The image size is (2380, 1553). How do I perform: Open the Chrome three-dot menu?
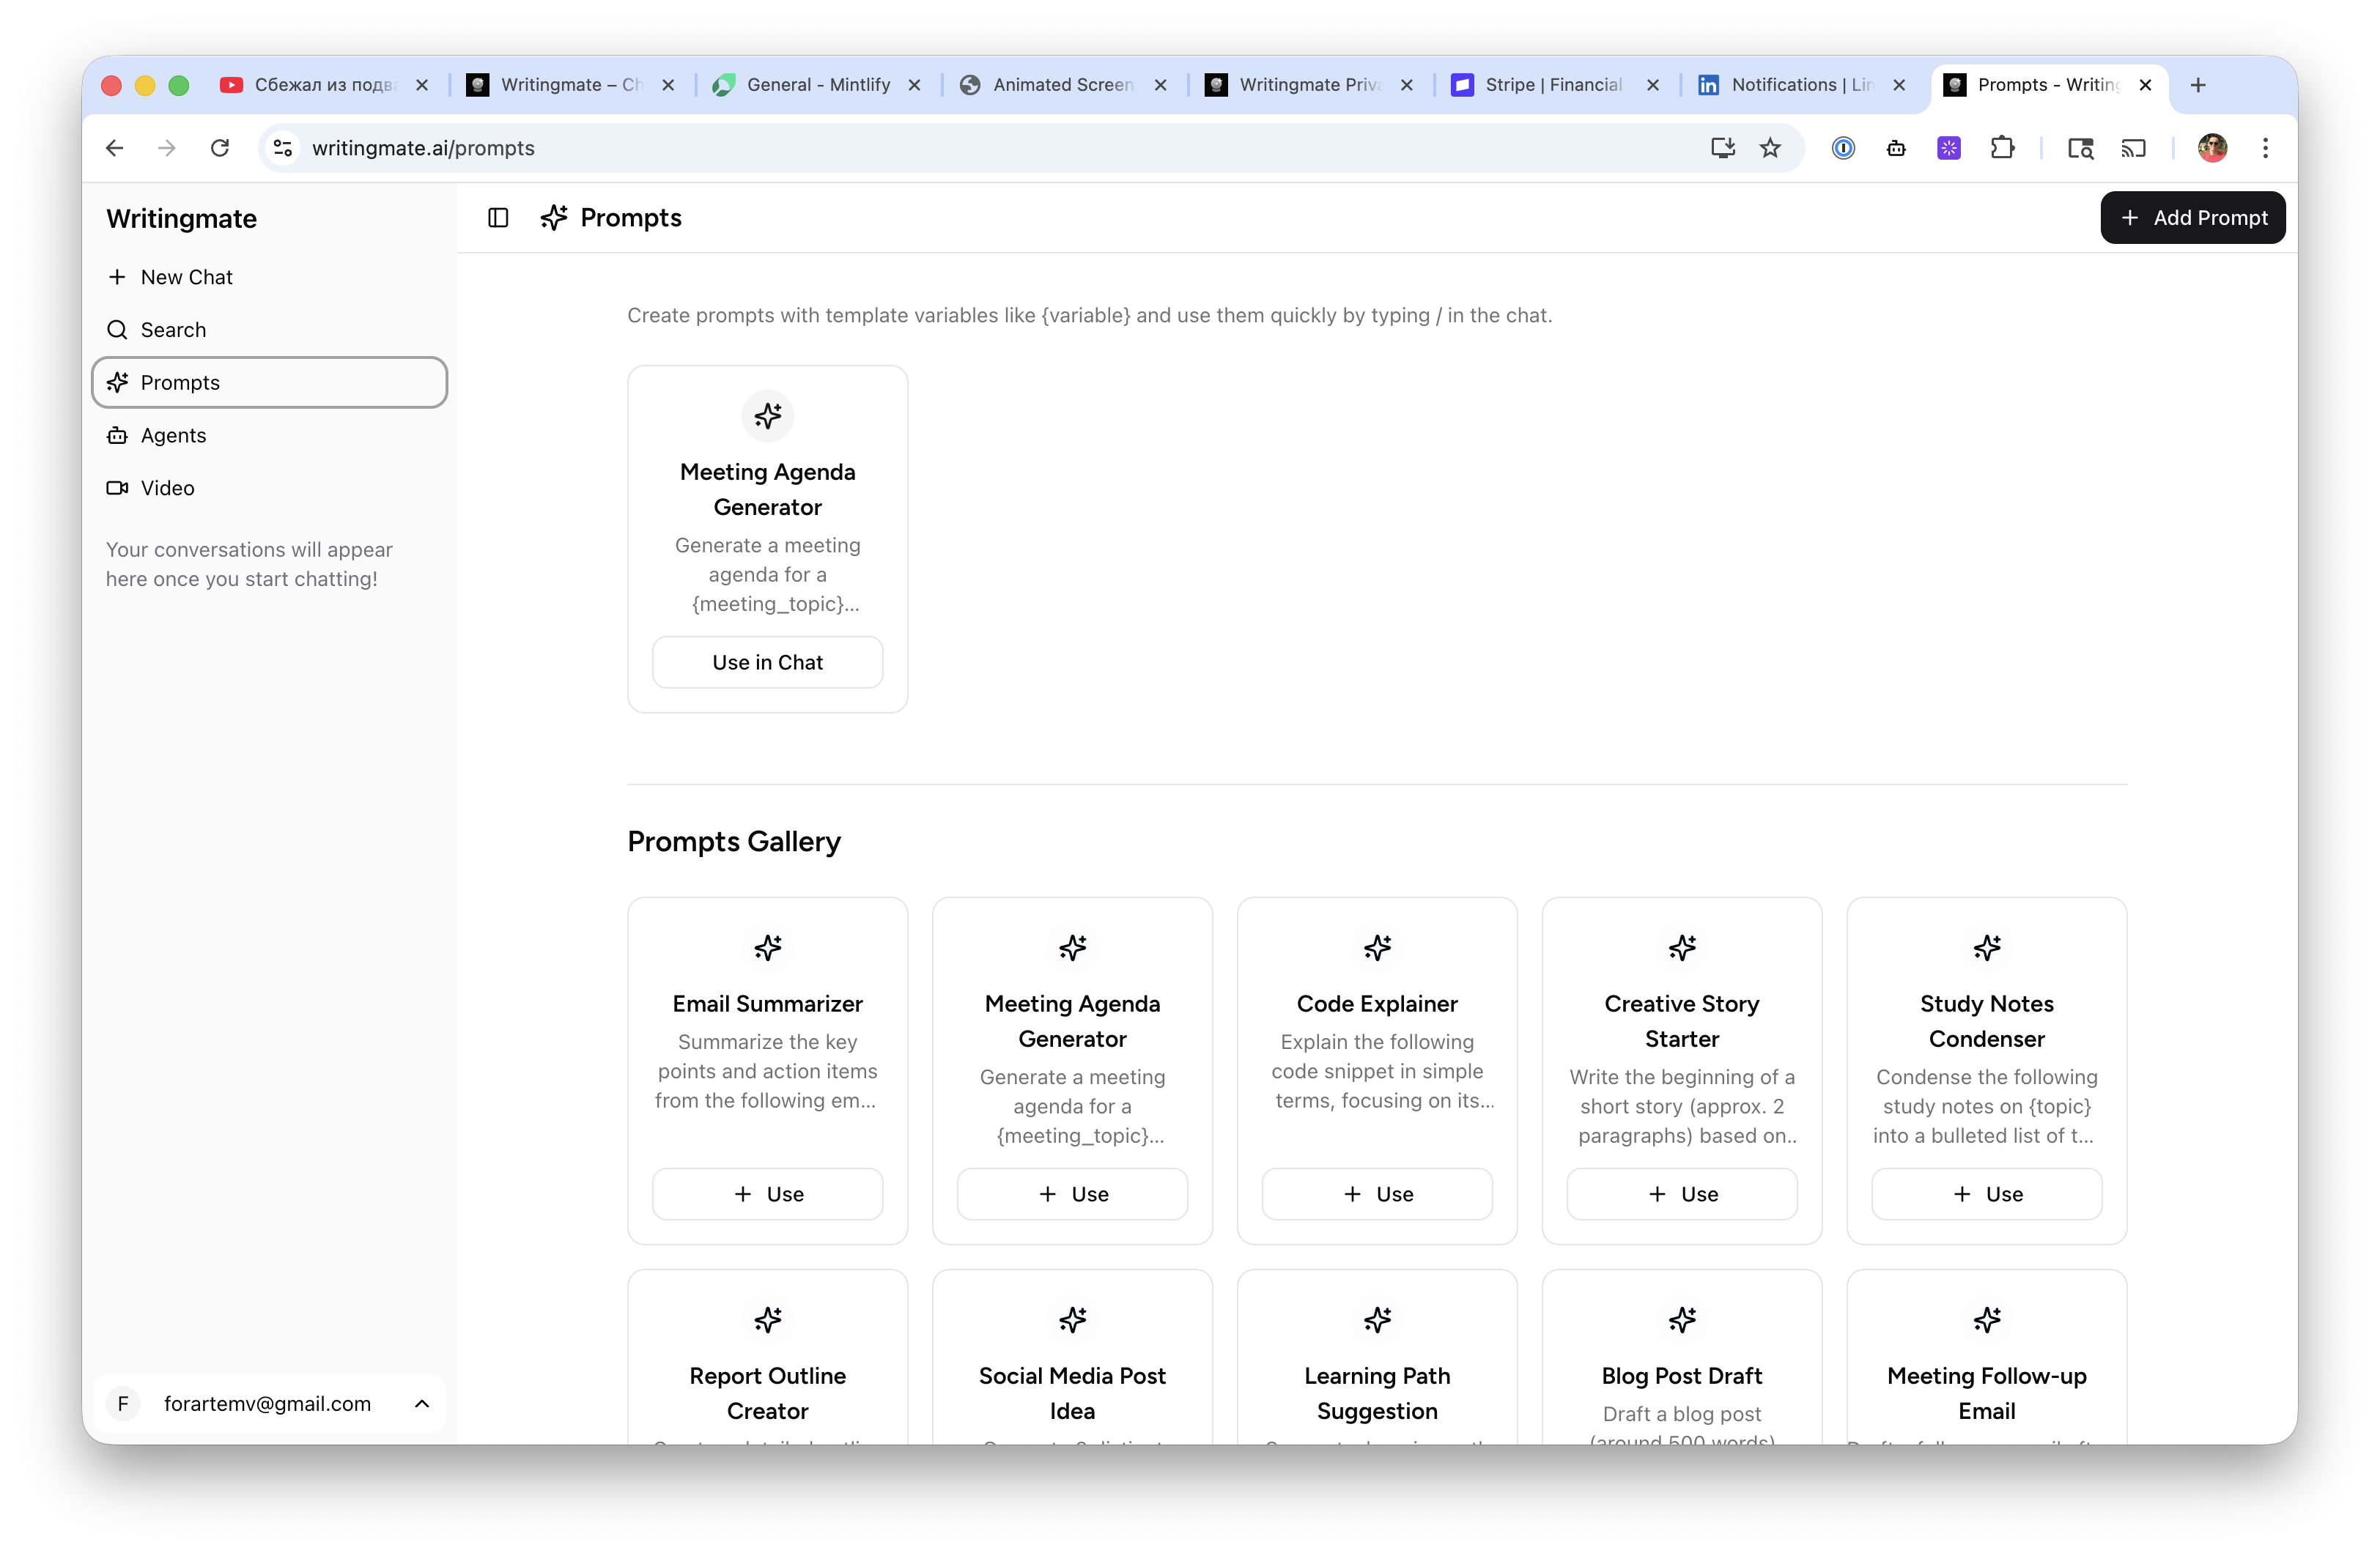coord(2265,148)
